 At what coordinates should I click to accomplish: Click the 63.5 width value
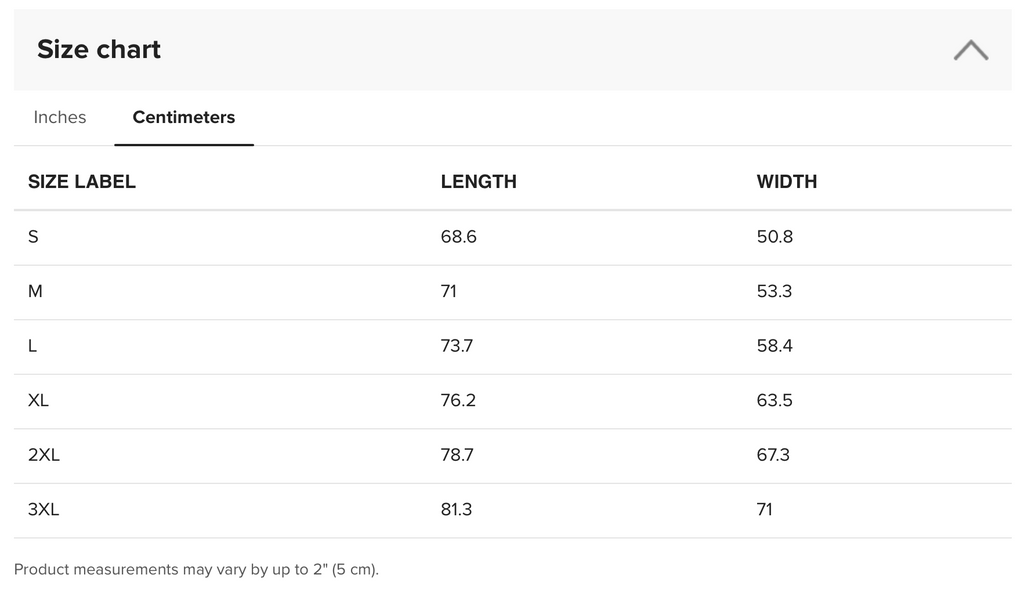(x=775, y=400)
